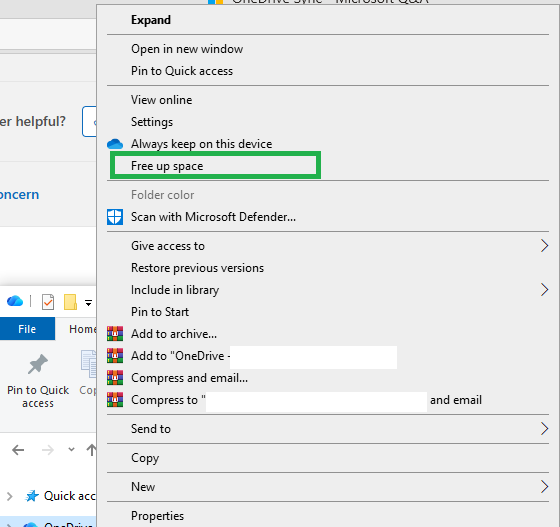The image size is (560, 527).
Task: Click the Properties checkmark quick access icon
Action: point(48,302)
